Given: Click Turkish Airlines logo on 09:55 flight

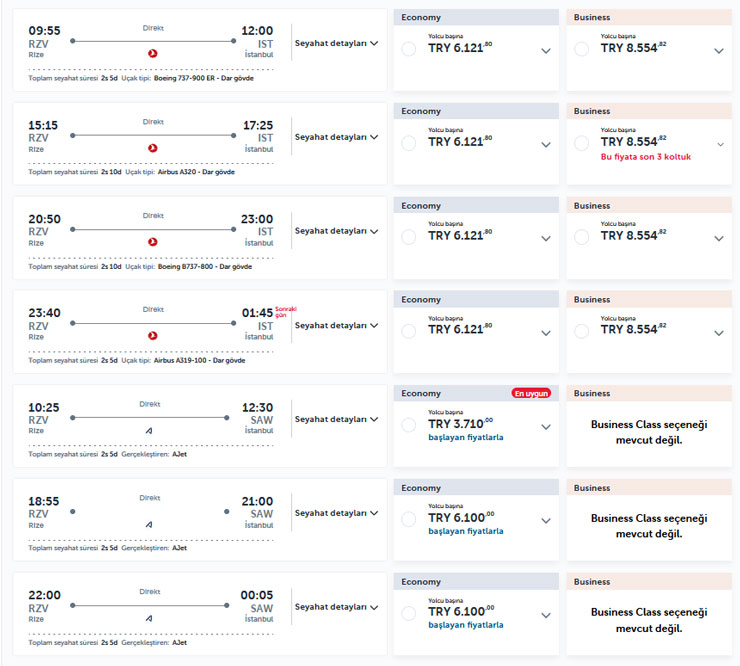Looking at the screenshot, I should tap(153, 53).
